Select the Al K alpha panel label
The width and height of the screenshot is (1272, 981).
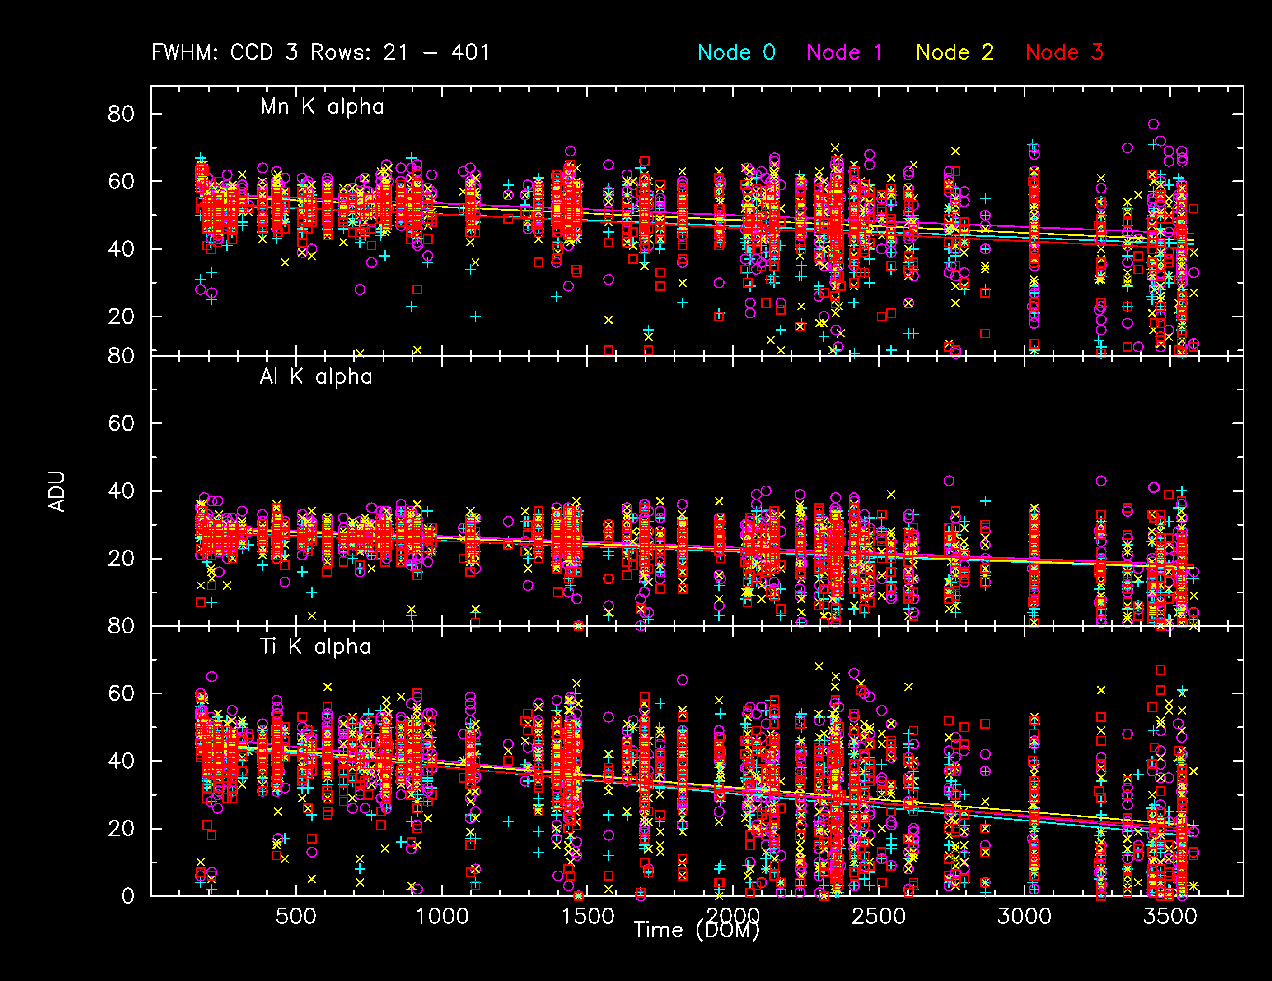coord(316,376)
